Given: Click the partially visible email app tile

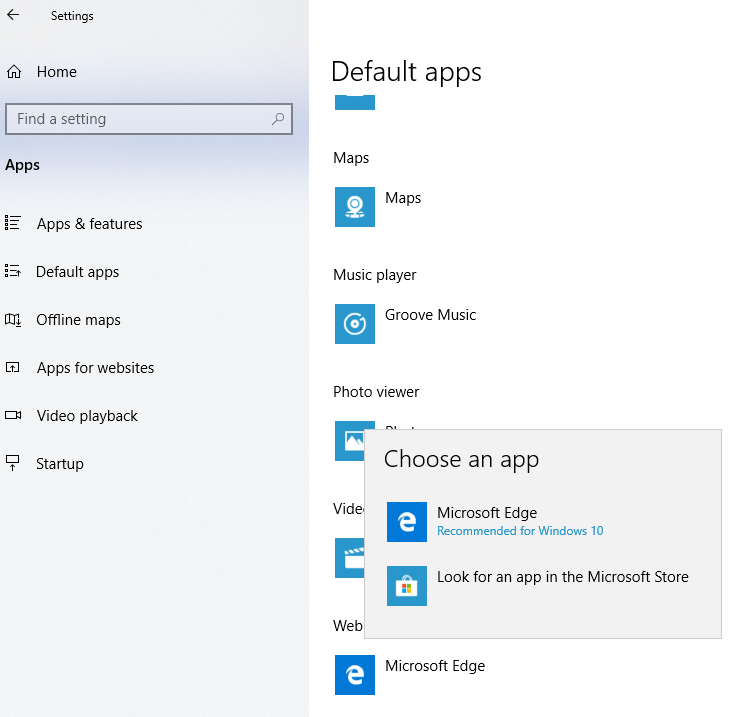Looking at the screenshot, I should click(355, 102).
